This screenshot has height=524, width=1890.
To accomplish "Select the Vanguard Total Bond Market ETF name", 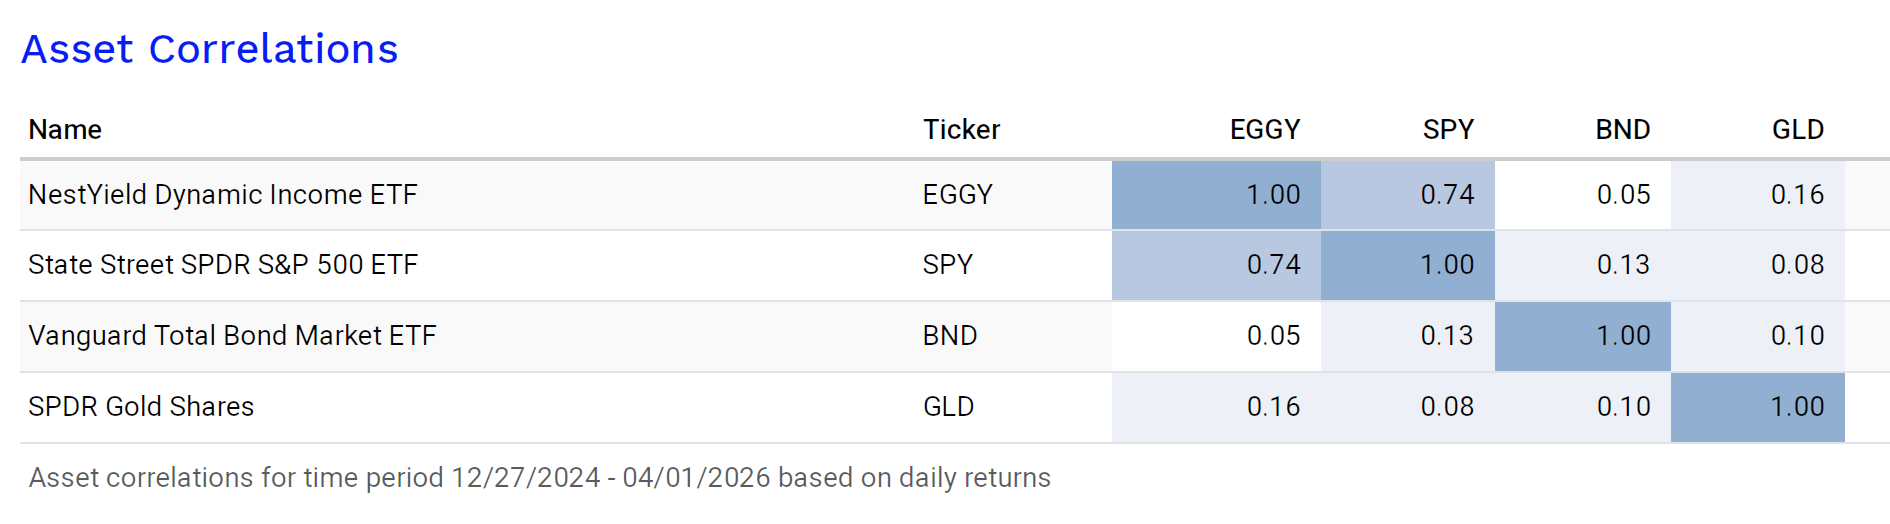I will 232,335.
